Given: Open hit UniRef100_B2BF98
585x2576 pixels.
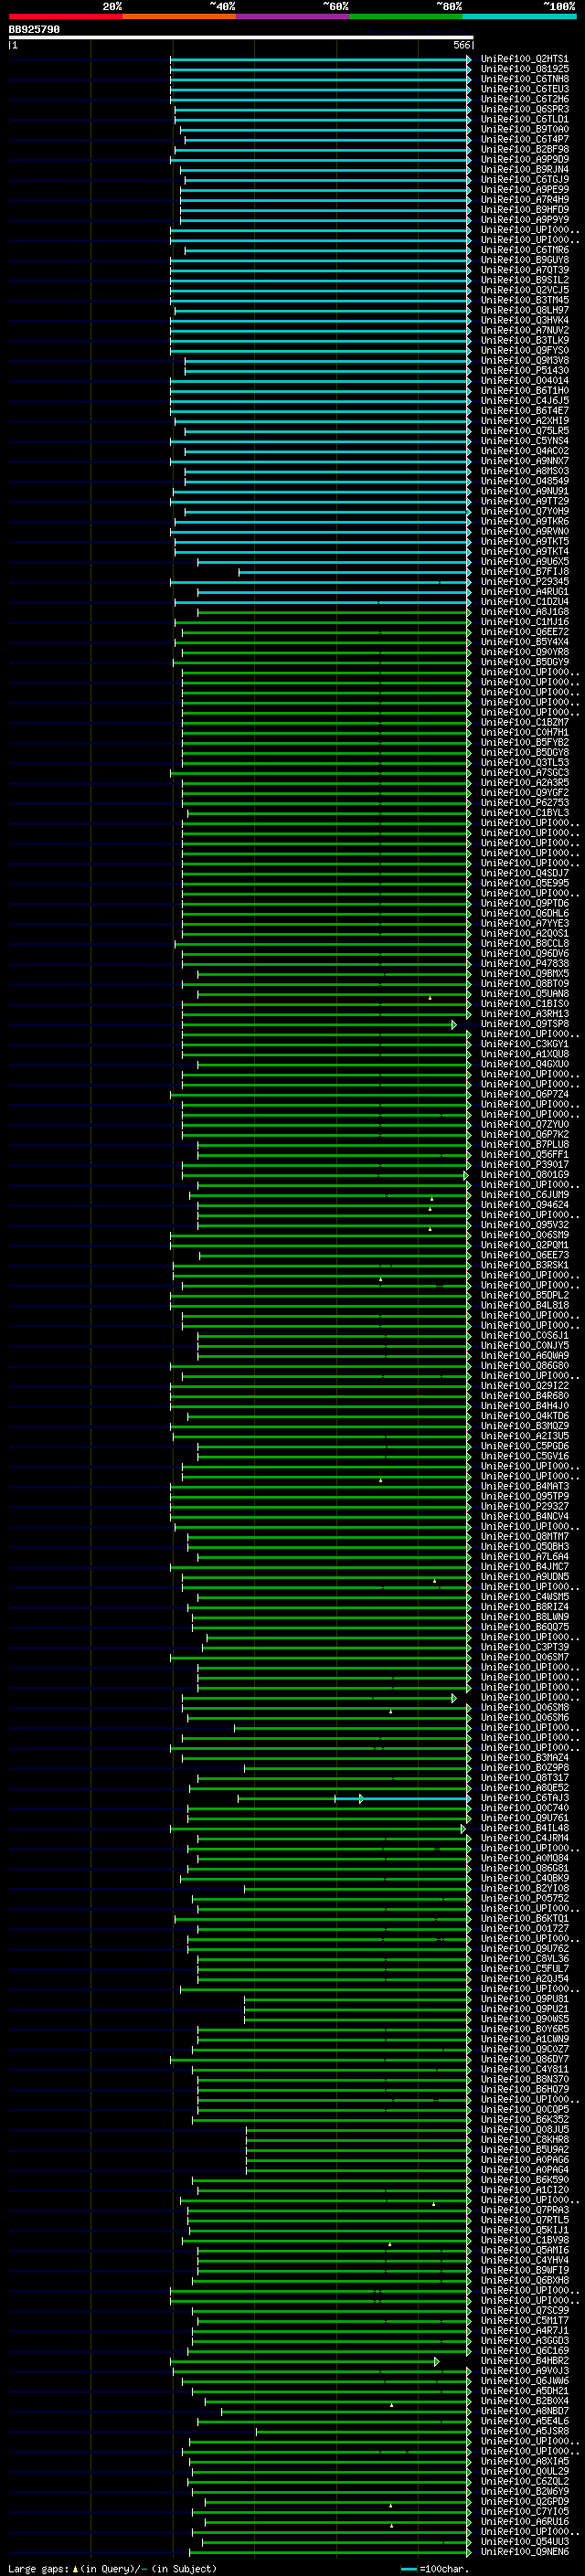Looking at the screenshot, I should pos(524,150).
